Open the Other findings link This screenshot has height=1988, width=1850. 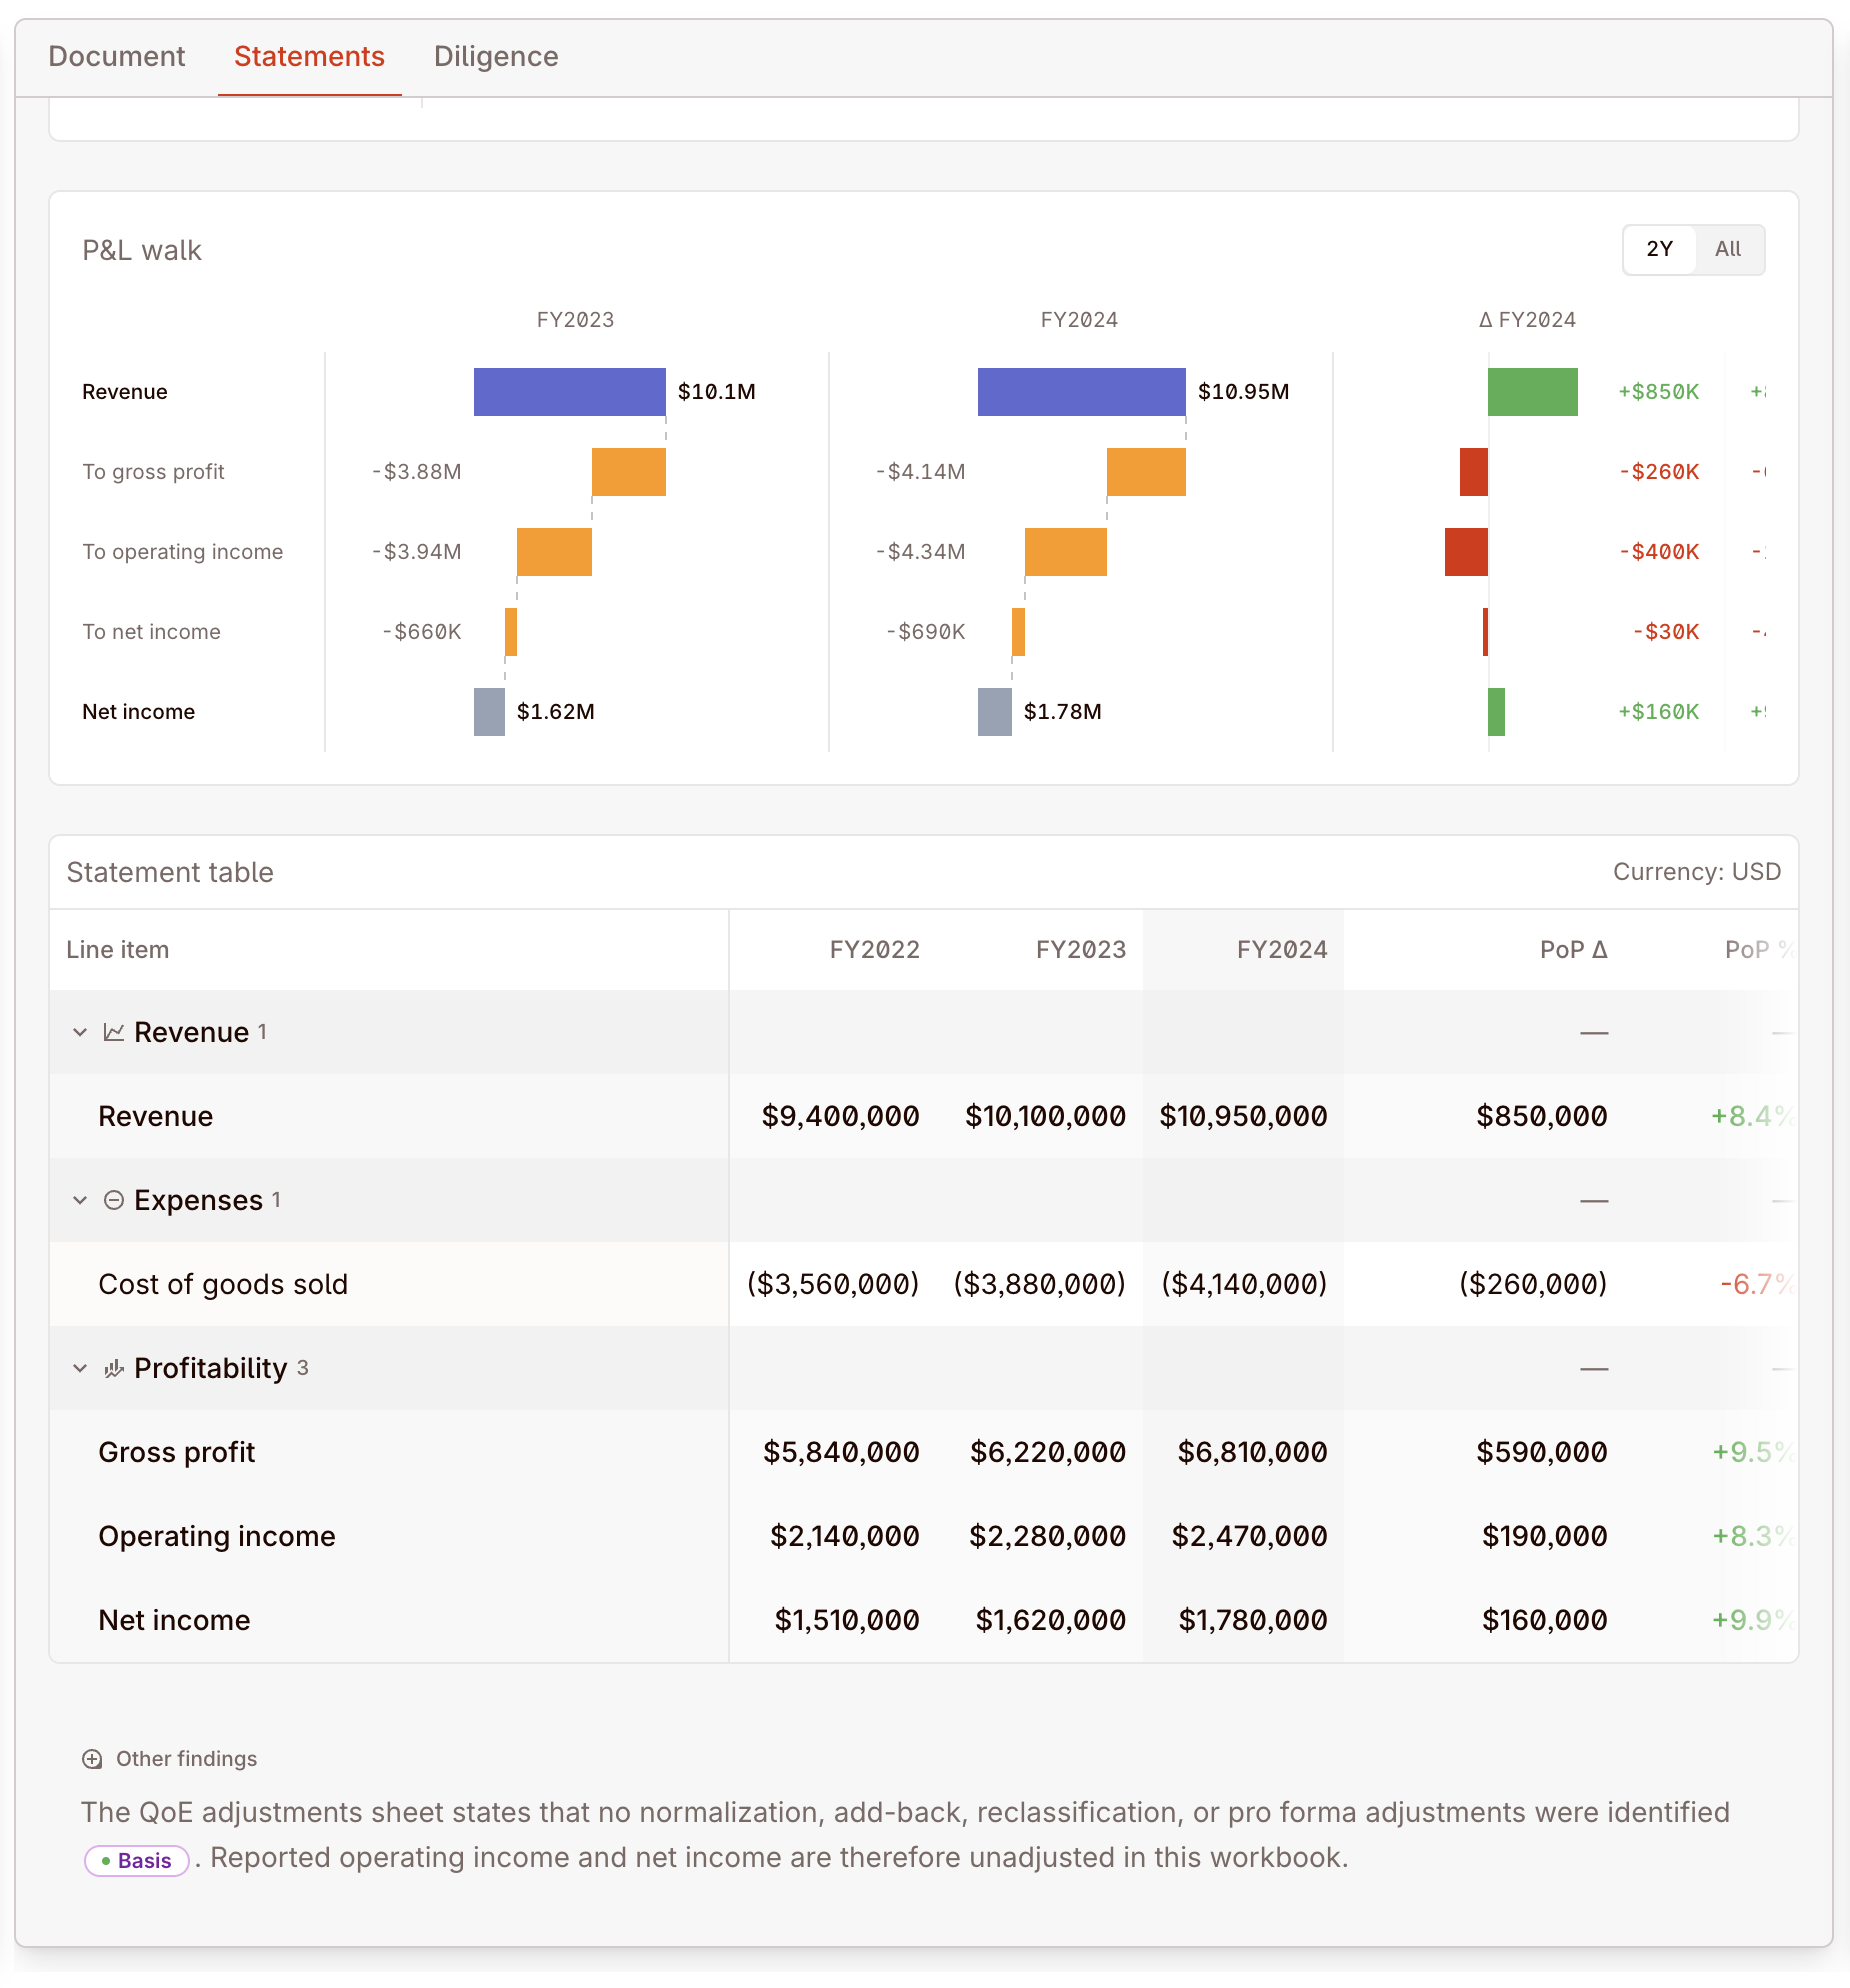(186, 1759)
